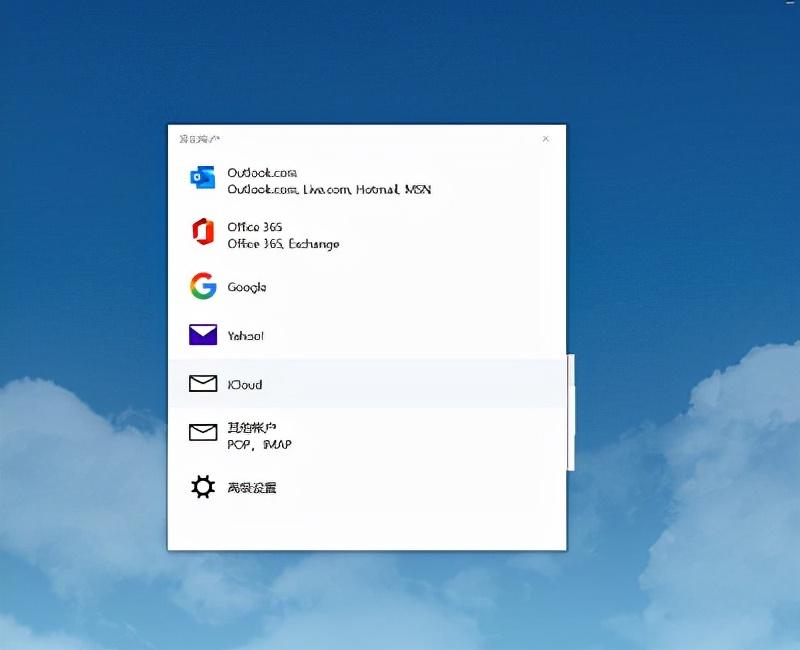Select the "Yahoo!" account label

(x=246, y=336)
